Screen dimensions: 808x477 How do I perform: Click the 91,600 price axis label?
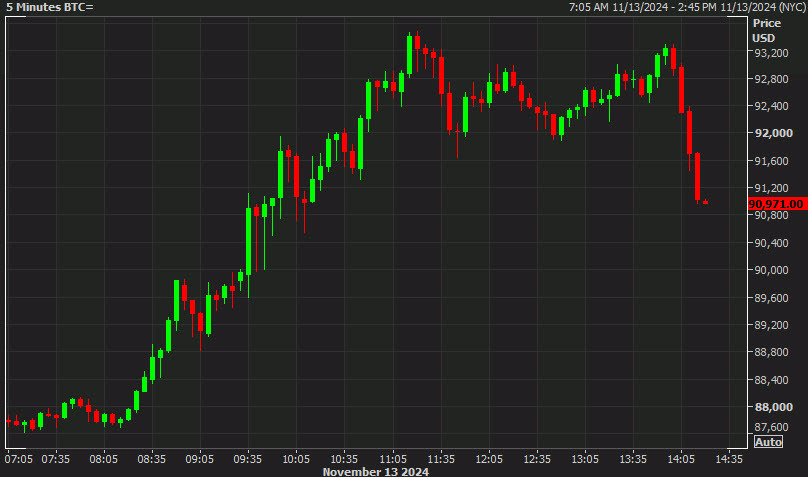click(x=771, y=161)
